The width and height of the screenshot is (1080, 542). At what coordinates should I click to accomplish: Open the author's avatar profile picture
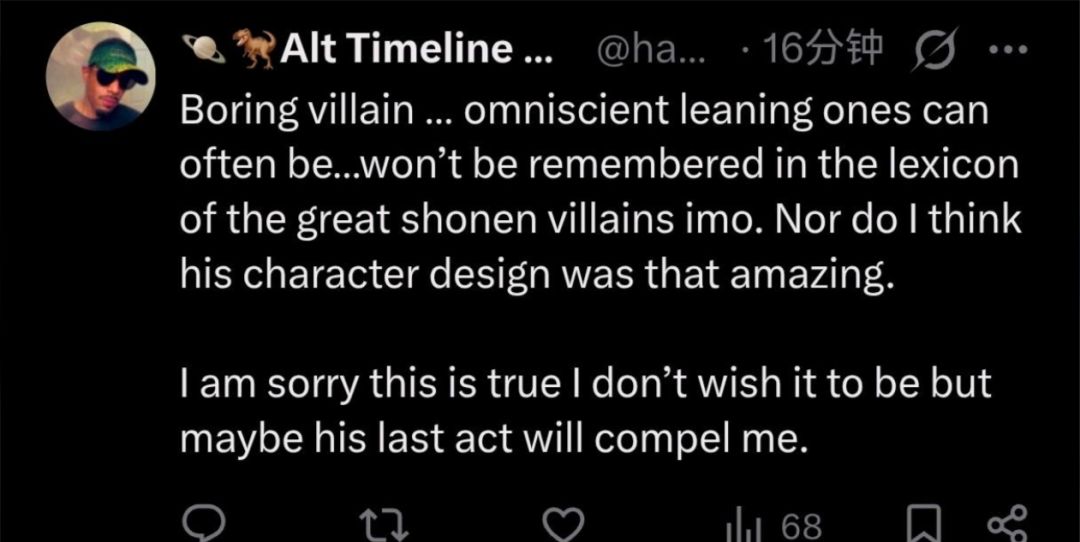(x=101, y=76)
